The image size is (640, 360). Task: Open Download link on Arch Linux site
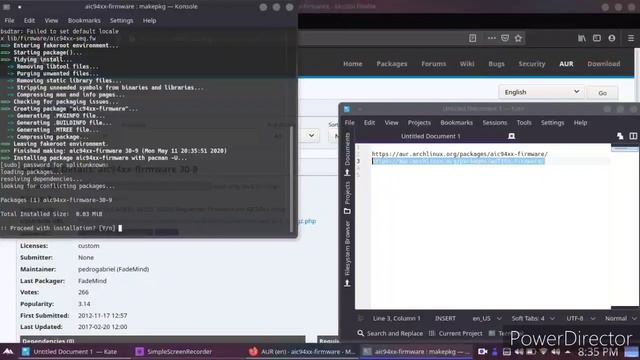[604, 64]
